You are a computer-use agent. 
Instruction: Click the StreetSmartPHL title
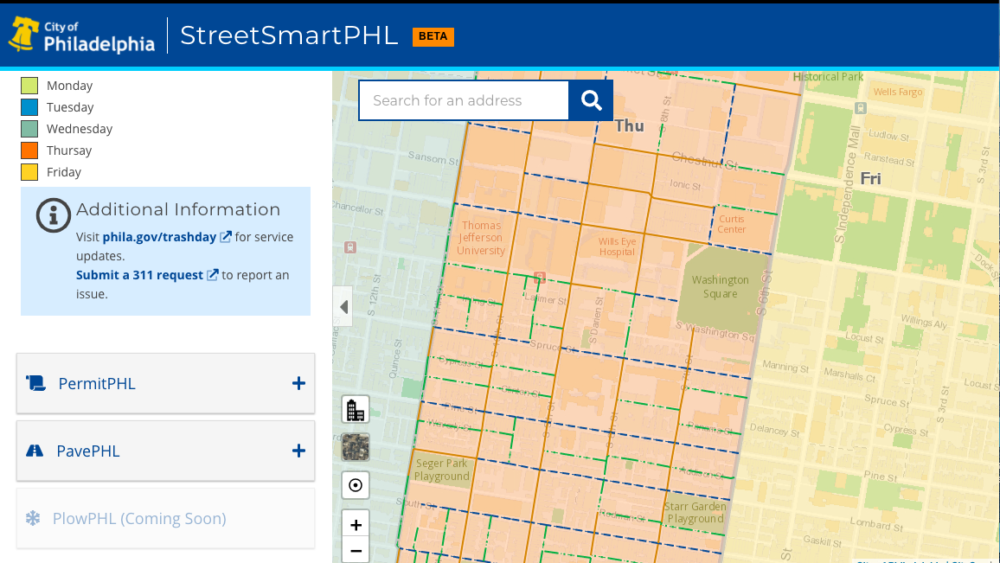(288, 36)
